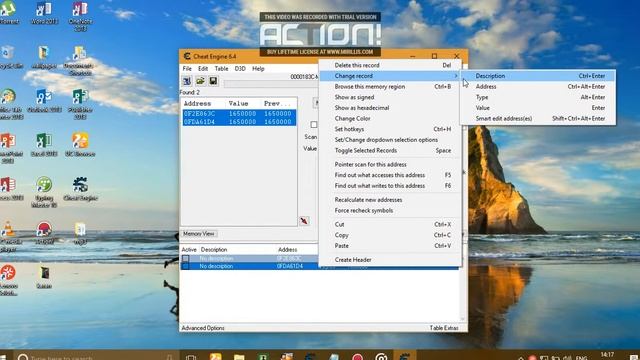Launch Cheat Engine from the desktop
Viewport: 640px width, 360px height.
(80, 189)
